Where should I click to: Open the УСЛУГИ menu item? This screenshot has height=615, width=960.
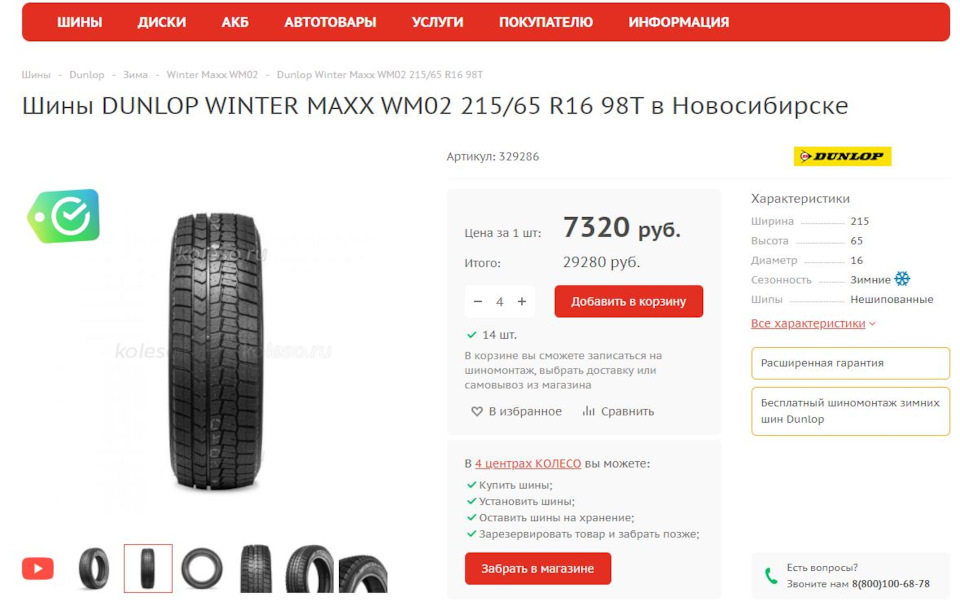[437, 22]
